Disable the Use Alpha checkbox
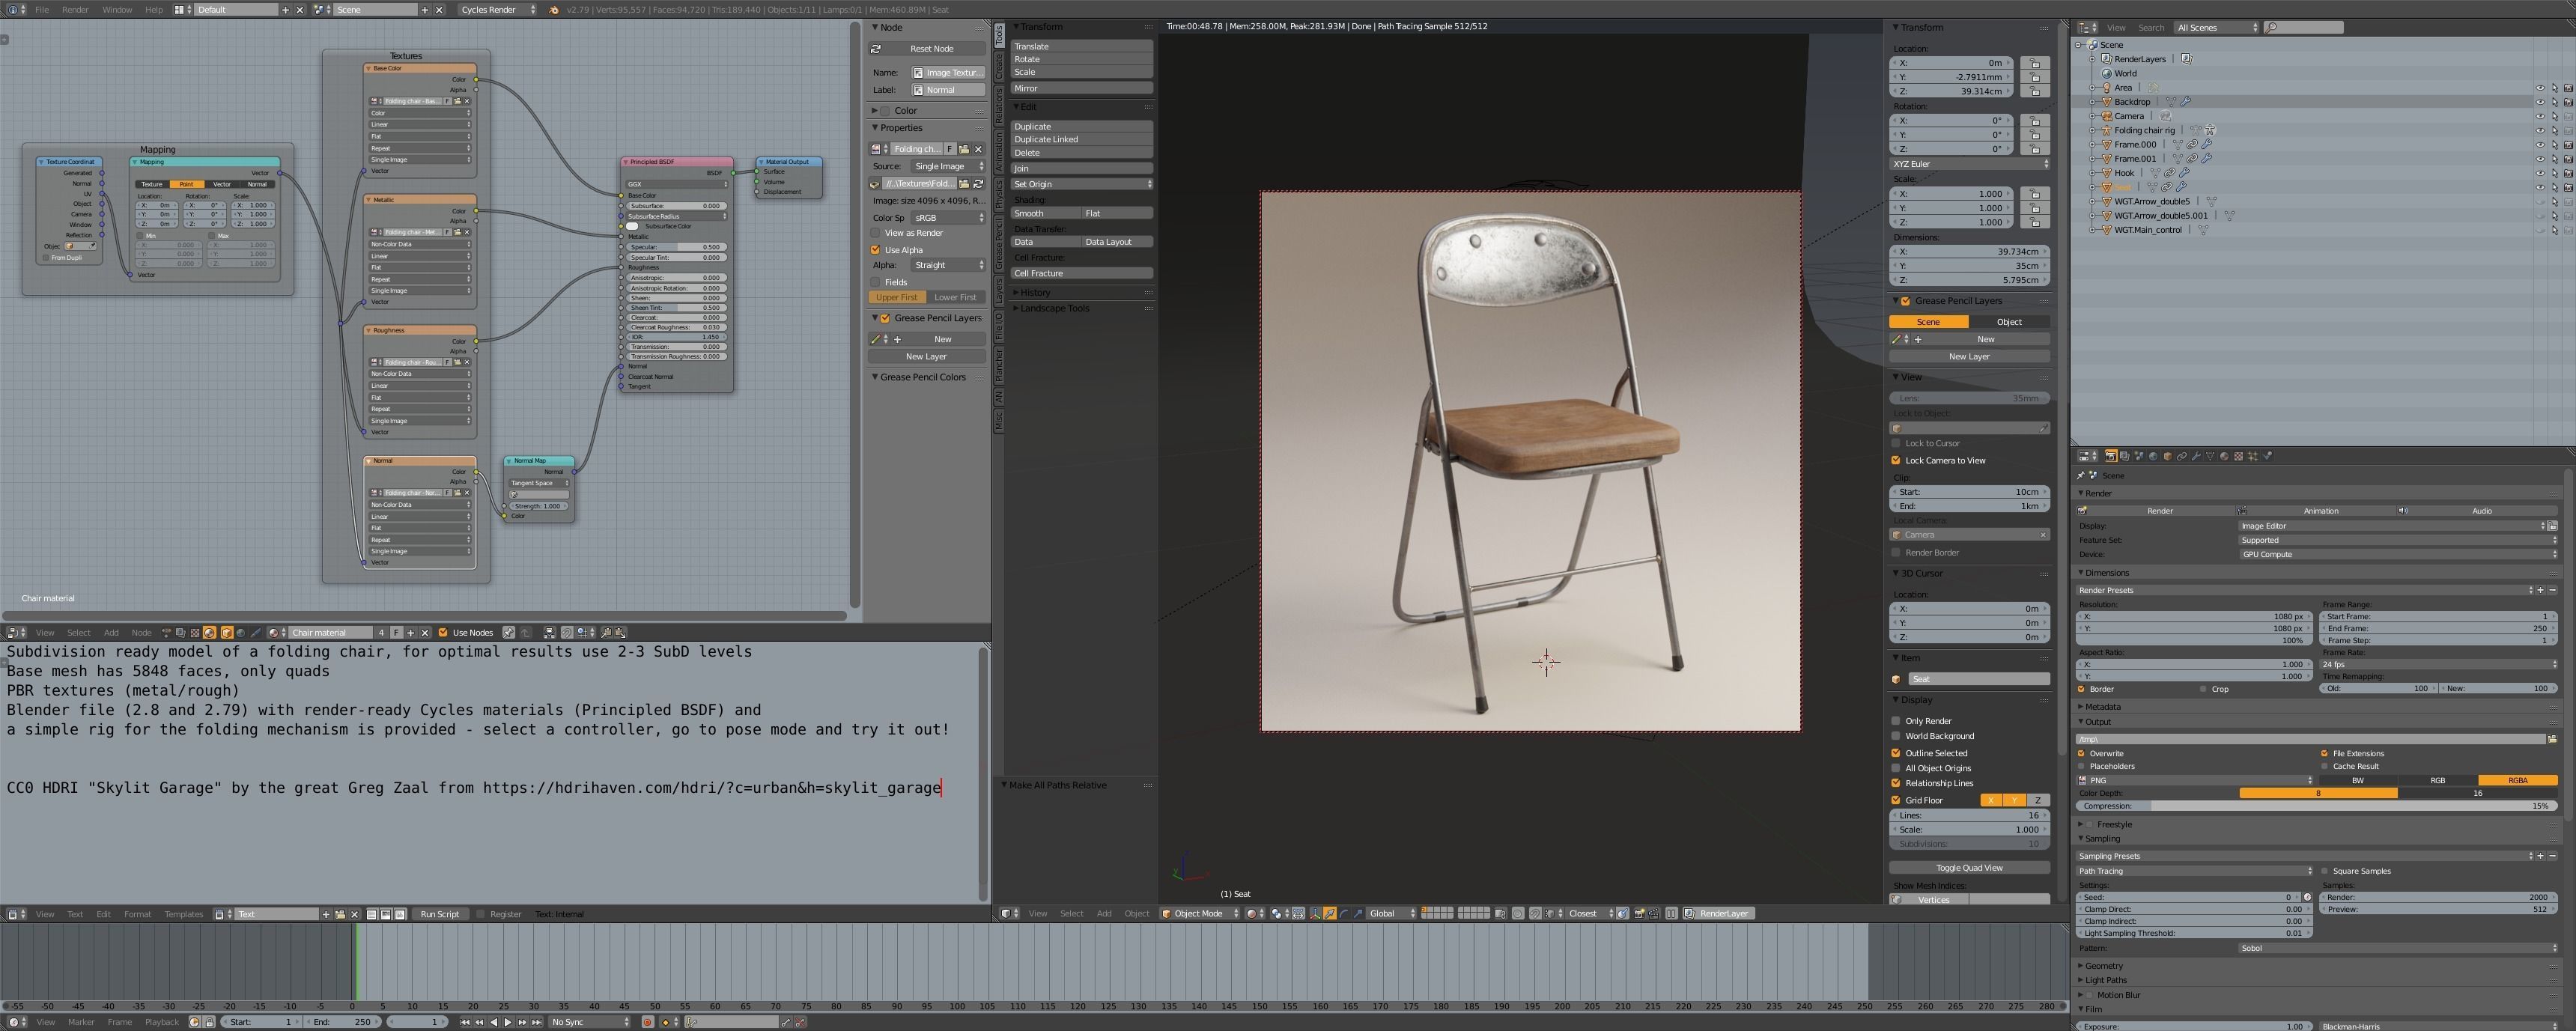The height and width of the screenshot is (1031, 2576). click(x=876, y=250)
